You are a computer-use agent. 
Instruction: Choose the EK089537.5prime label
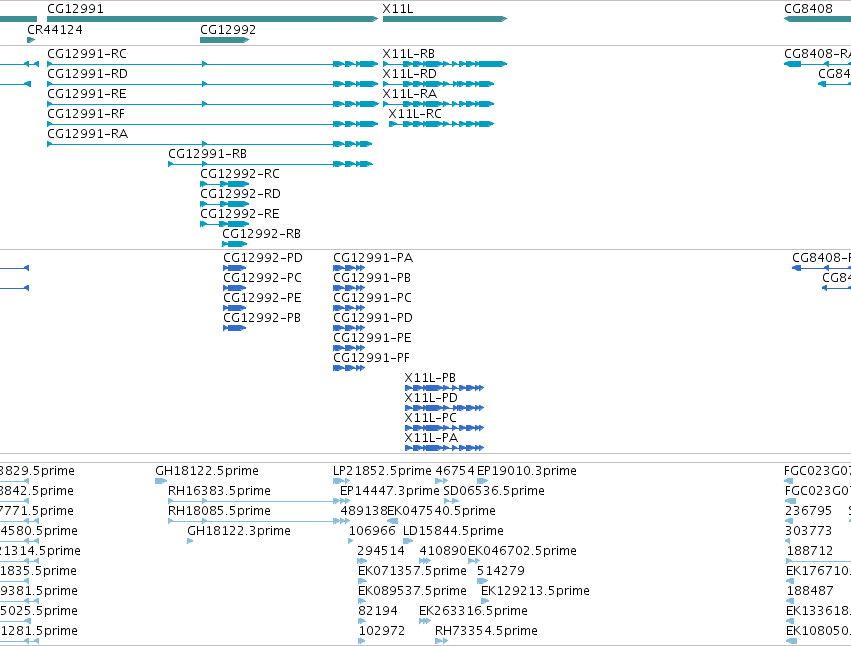412,591
